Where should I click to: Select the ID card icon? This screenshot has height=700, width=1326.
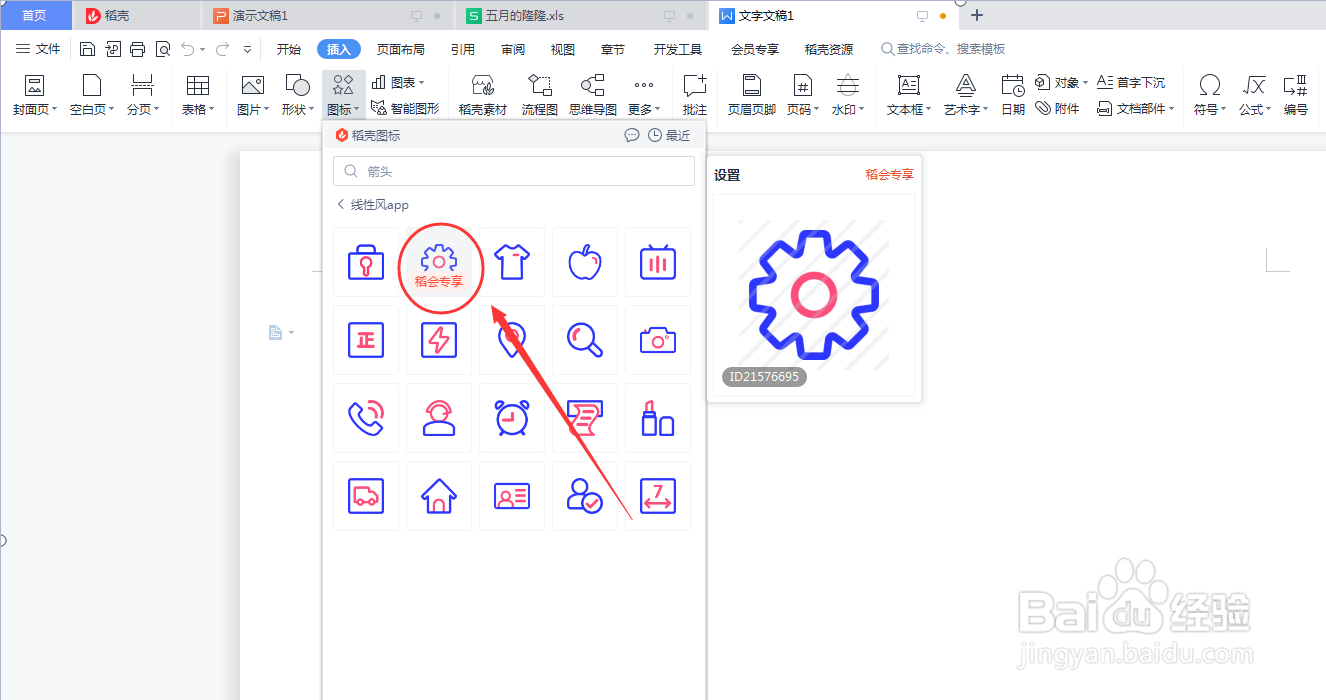click(512, 496)
